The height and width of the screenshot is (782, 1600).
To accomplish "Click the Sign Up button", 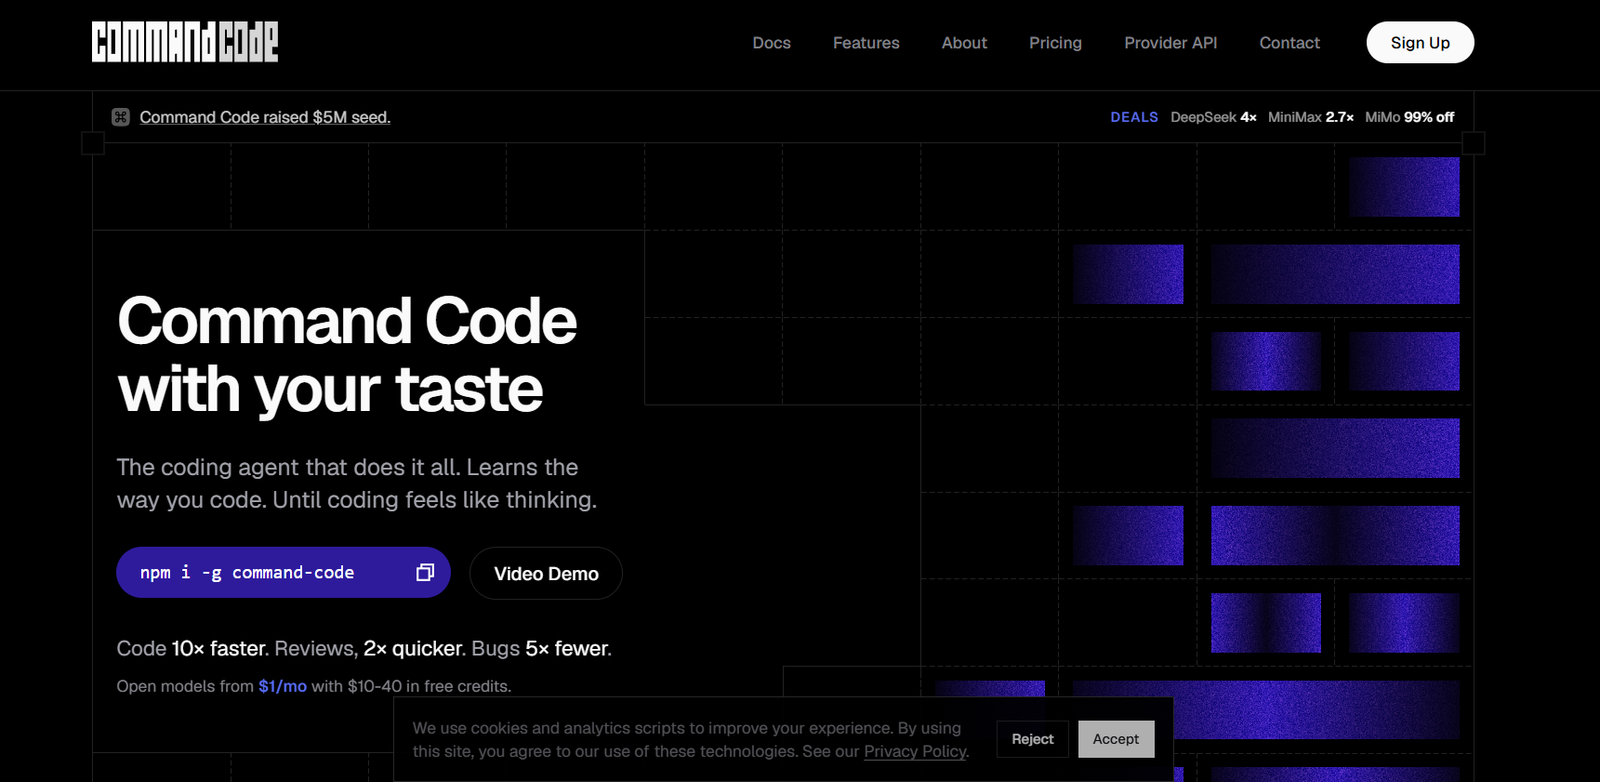I will click(x=1420, y=42).
